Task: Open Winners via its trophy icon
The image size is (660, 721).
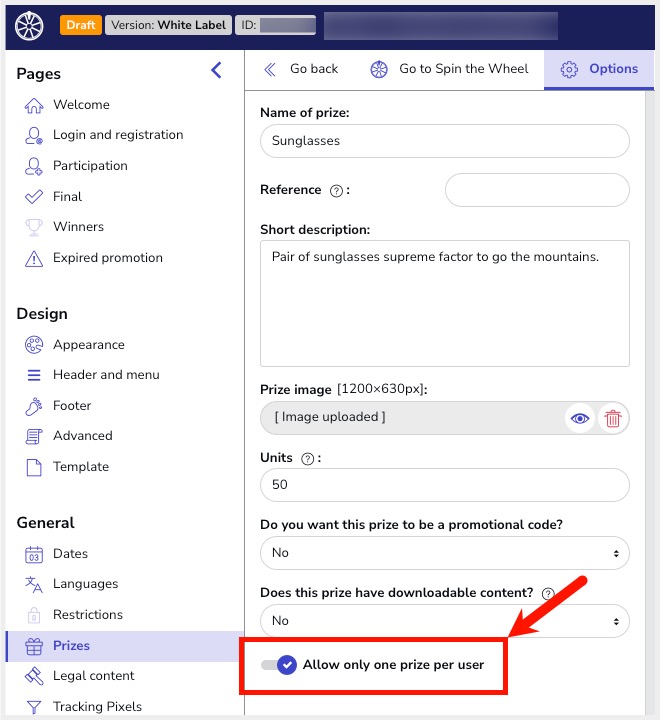Action: click(34, 227)
